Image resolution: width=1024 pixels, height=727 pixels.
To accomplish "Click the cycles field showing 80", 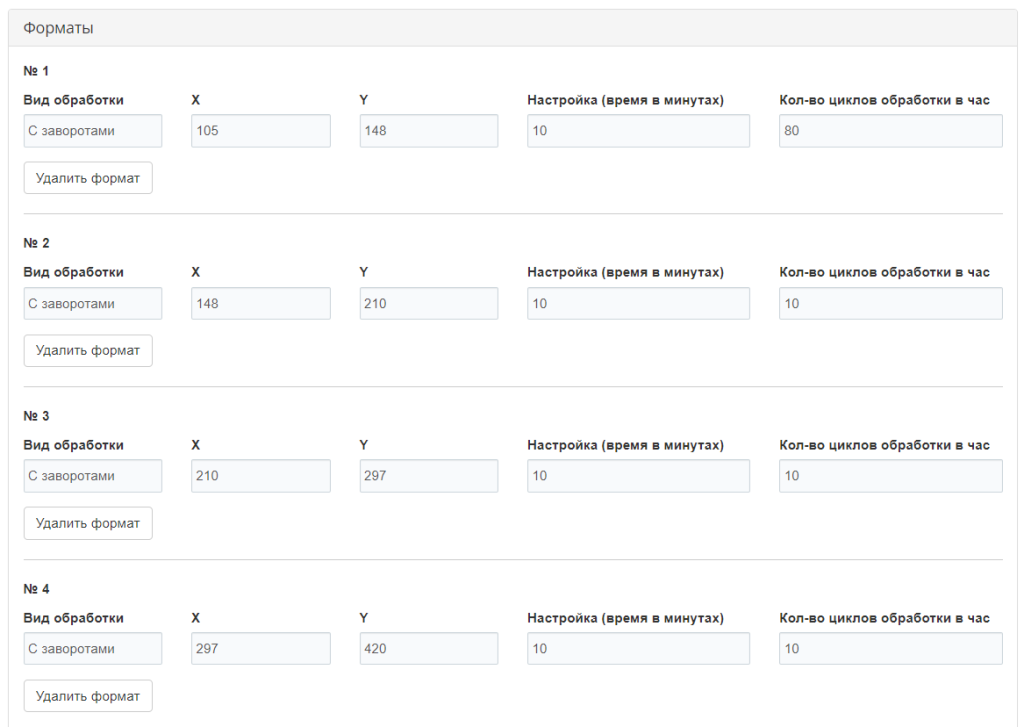I will click(x=890, y=130).
